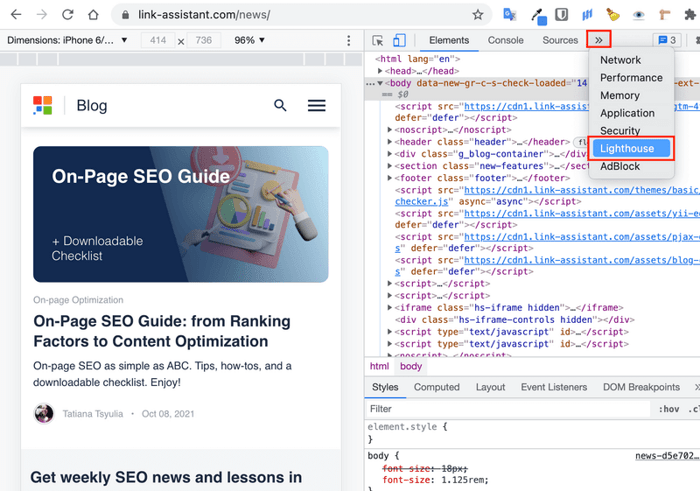Open the Extensions puzzle piece menu
The image size is (700, 491).
(x=690, y=15)
